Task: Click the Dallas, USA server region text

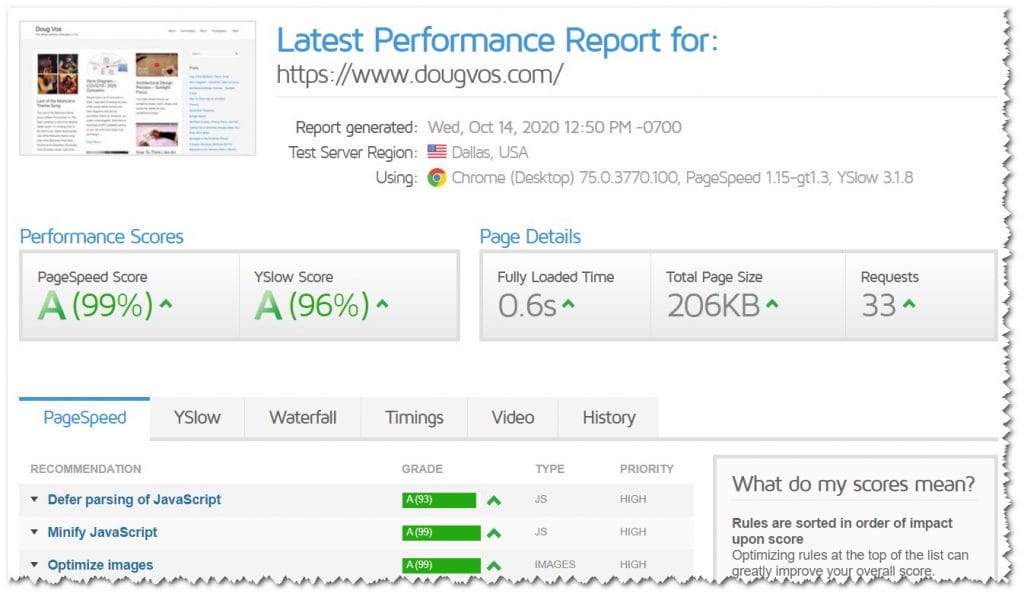Action: 490,152
